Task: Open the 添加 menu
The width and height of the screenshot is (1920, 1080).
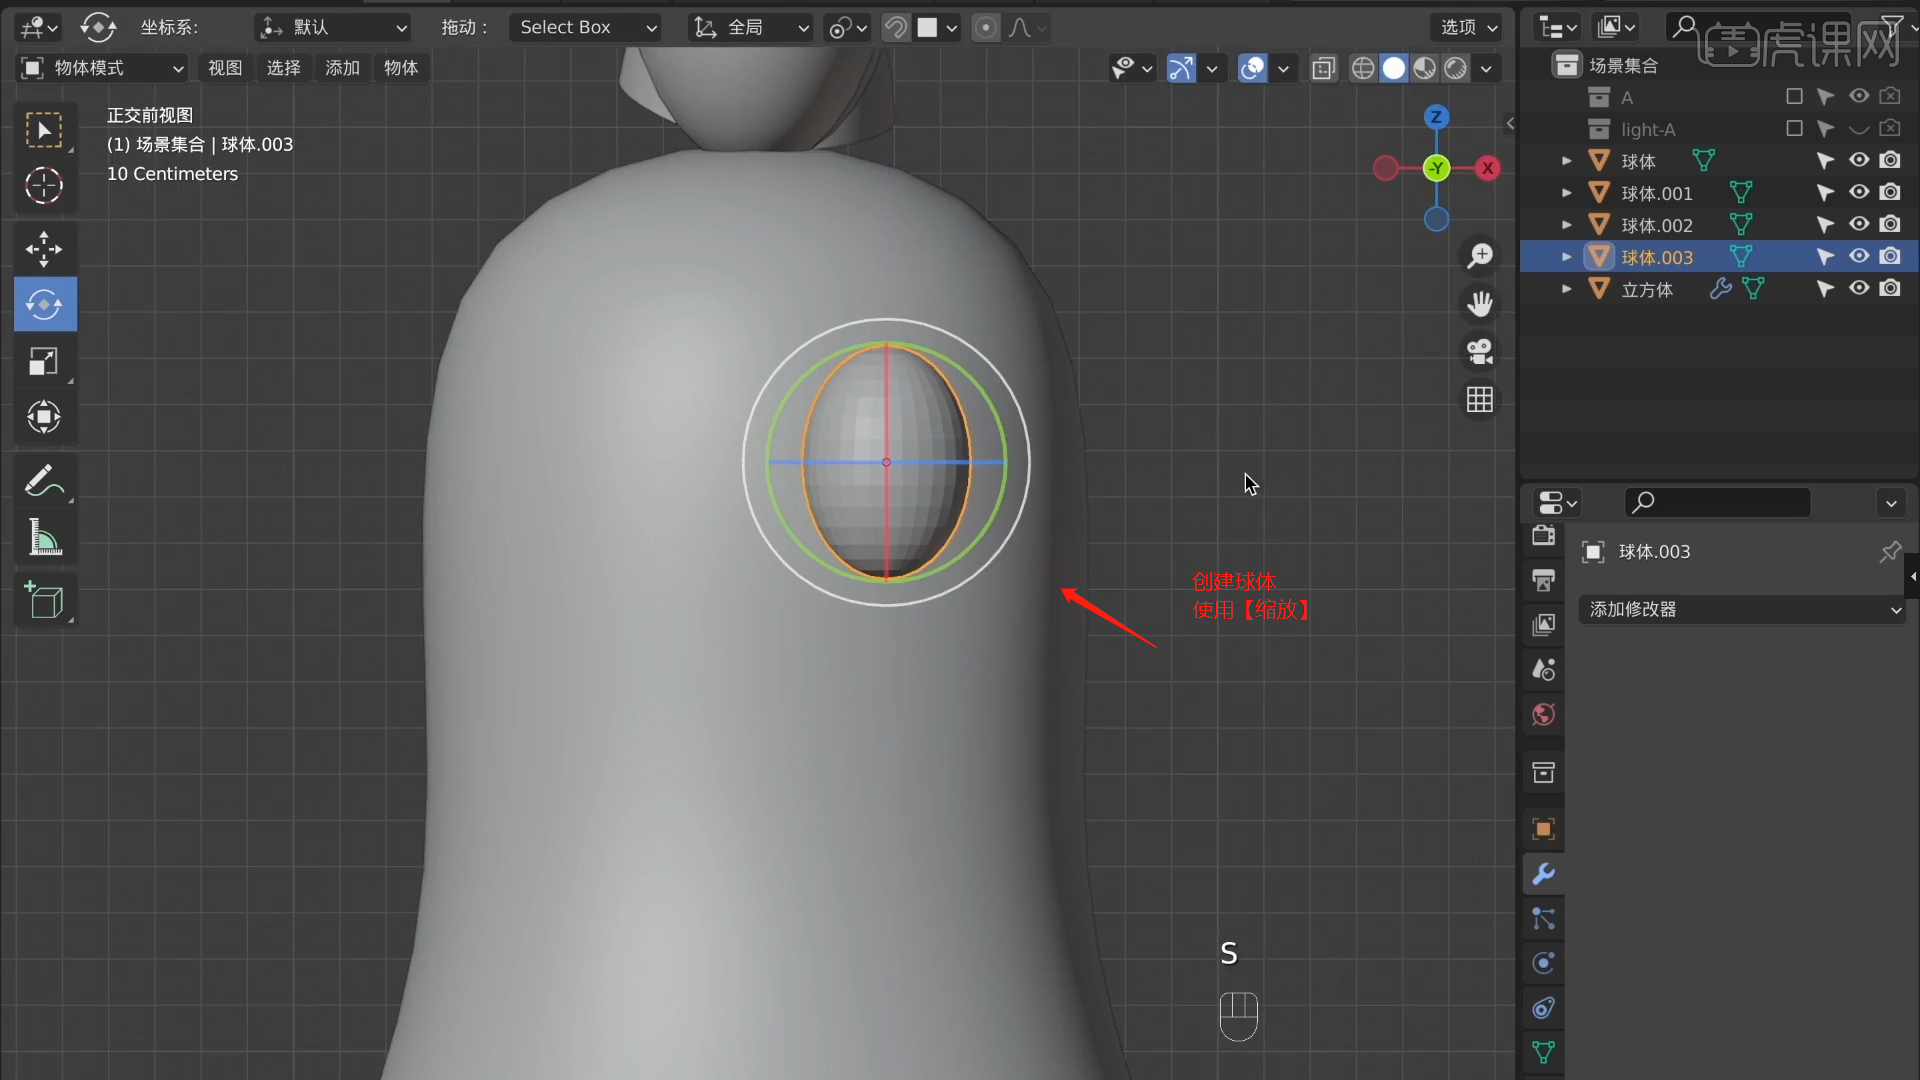Action: point(342,68)
